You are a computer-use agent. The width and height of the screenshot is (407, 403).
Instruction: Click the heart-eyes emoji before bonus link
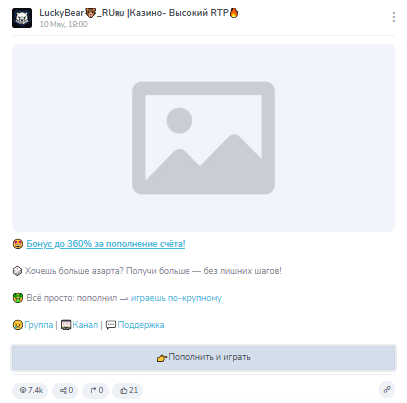pyautogui.click(x=18, y=244)
